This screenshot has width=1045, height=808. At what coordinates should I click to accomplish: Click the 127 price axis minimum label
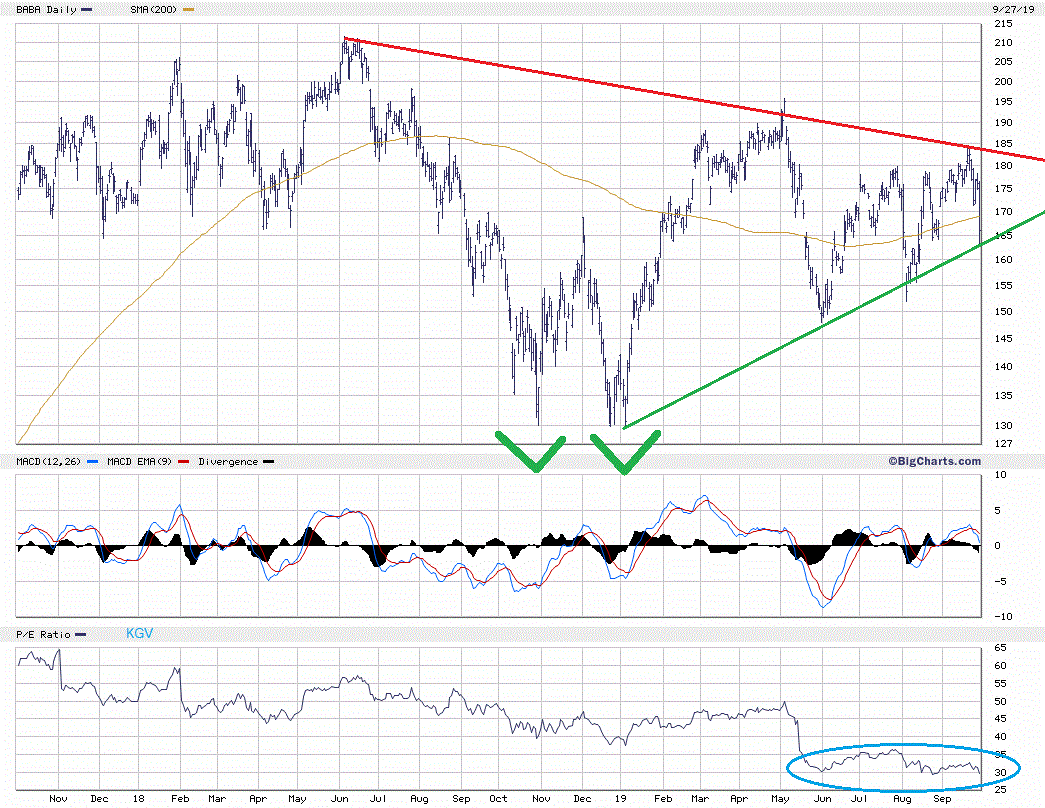(1003, 443)
